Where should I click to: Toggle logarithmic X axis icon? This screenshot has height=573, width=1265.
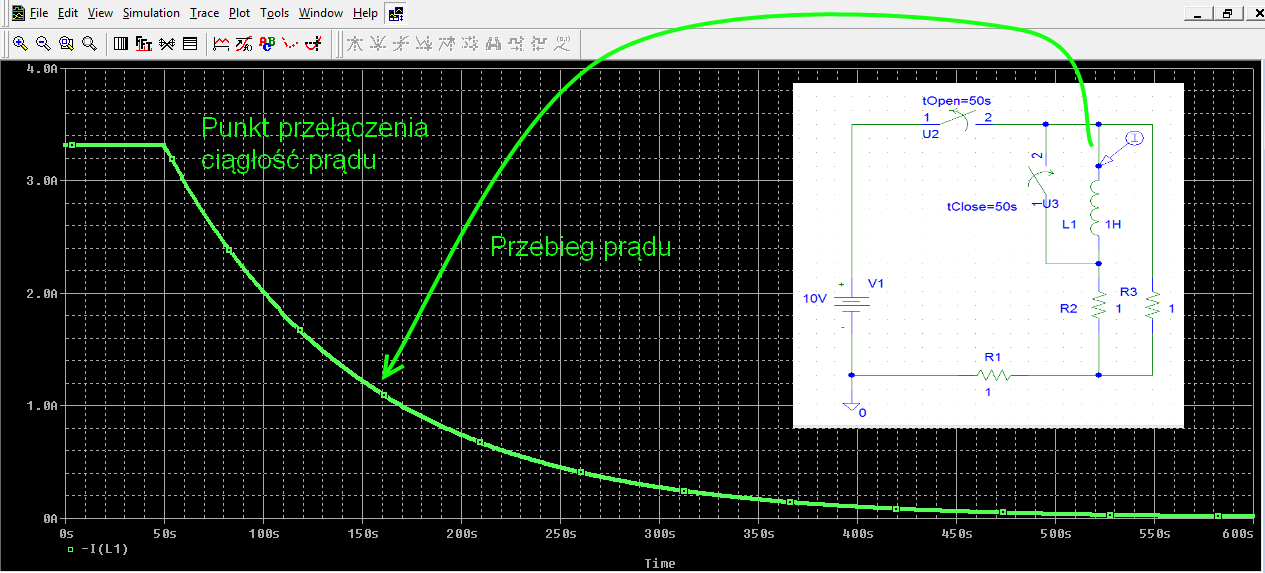tap(121, 43)
